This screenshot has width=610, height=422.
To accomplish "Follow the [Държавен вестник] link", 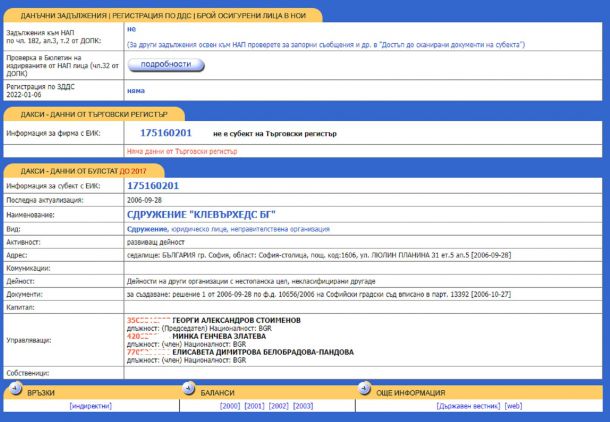I will 468,406.
